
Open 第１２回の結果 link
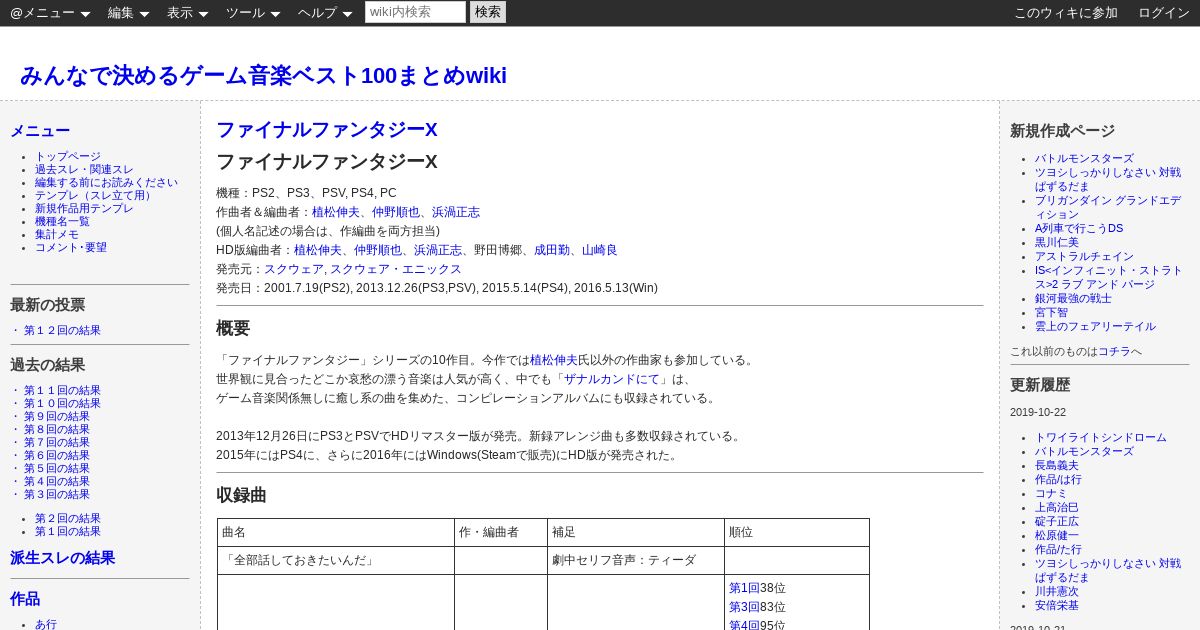(x=62, y=331)
